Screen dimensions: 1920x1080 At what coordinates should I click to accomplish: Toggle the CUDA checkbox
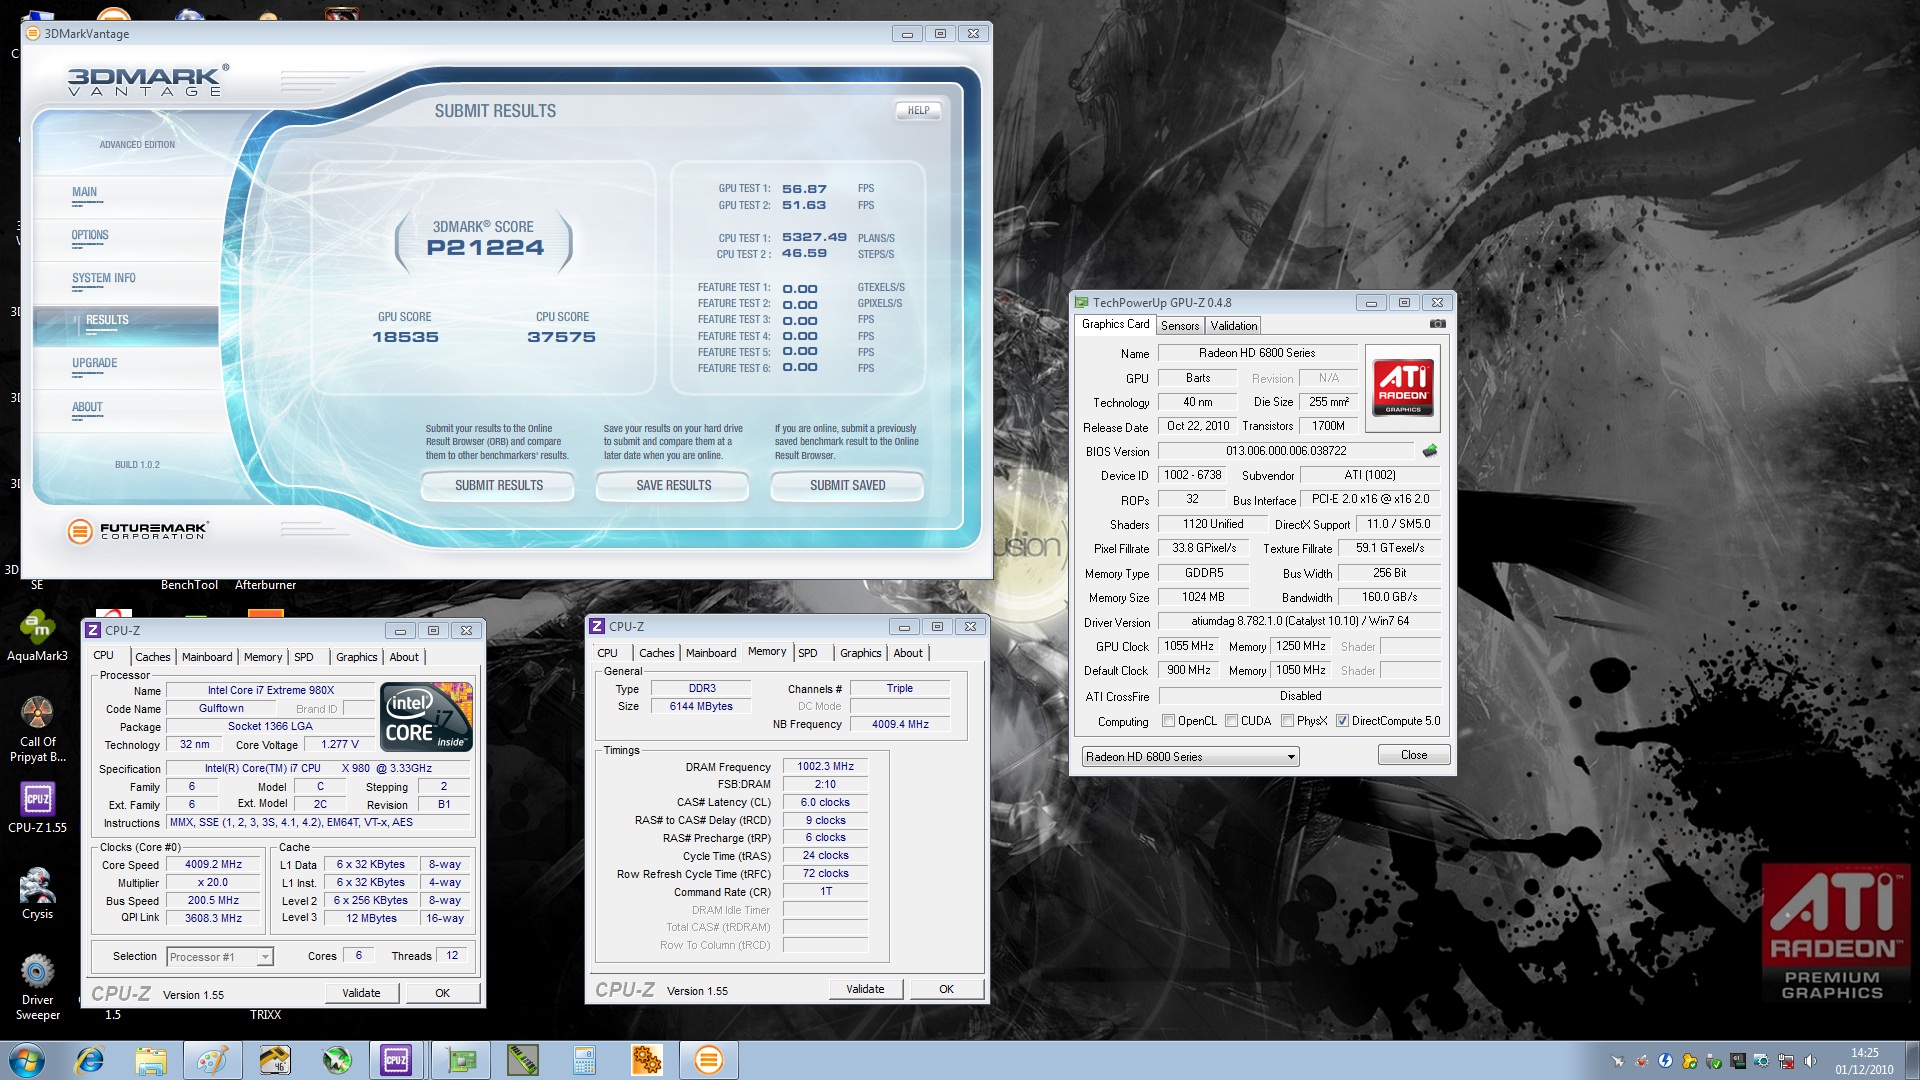1231,721
